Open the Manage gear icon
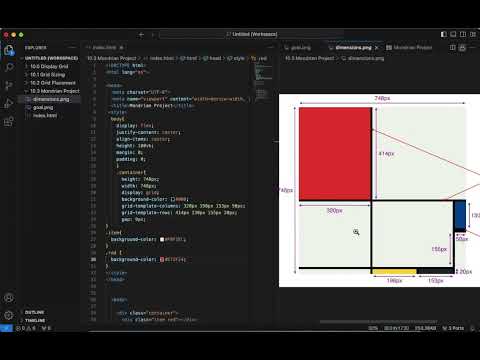Viewport: 480px width, 360px height. [x=9, y=315]
